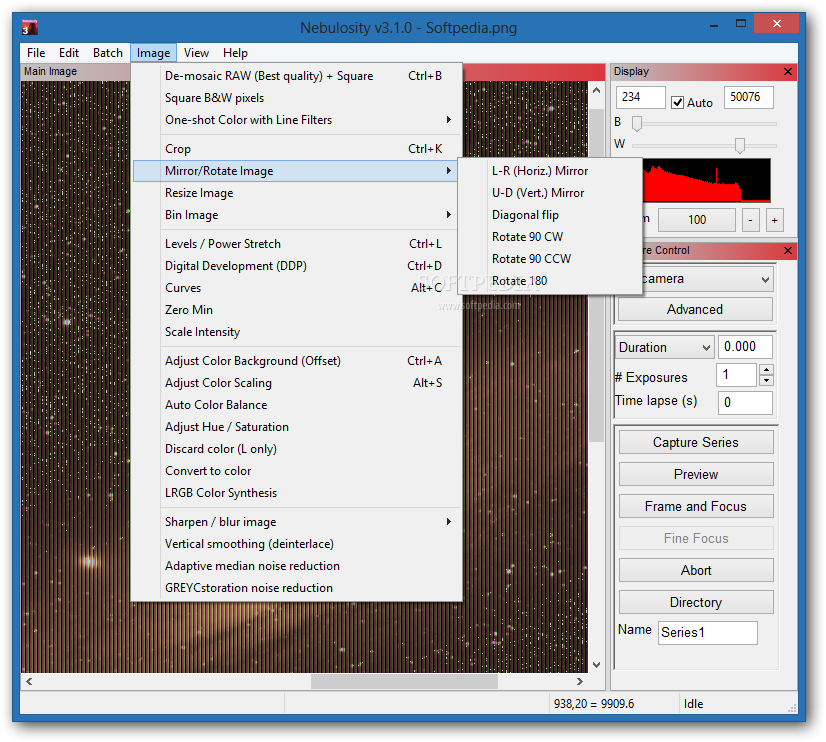Click the Advanced button
Image resolution: width=826 pixels, height=742 pixels.
click(x=695, y=309)
